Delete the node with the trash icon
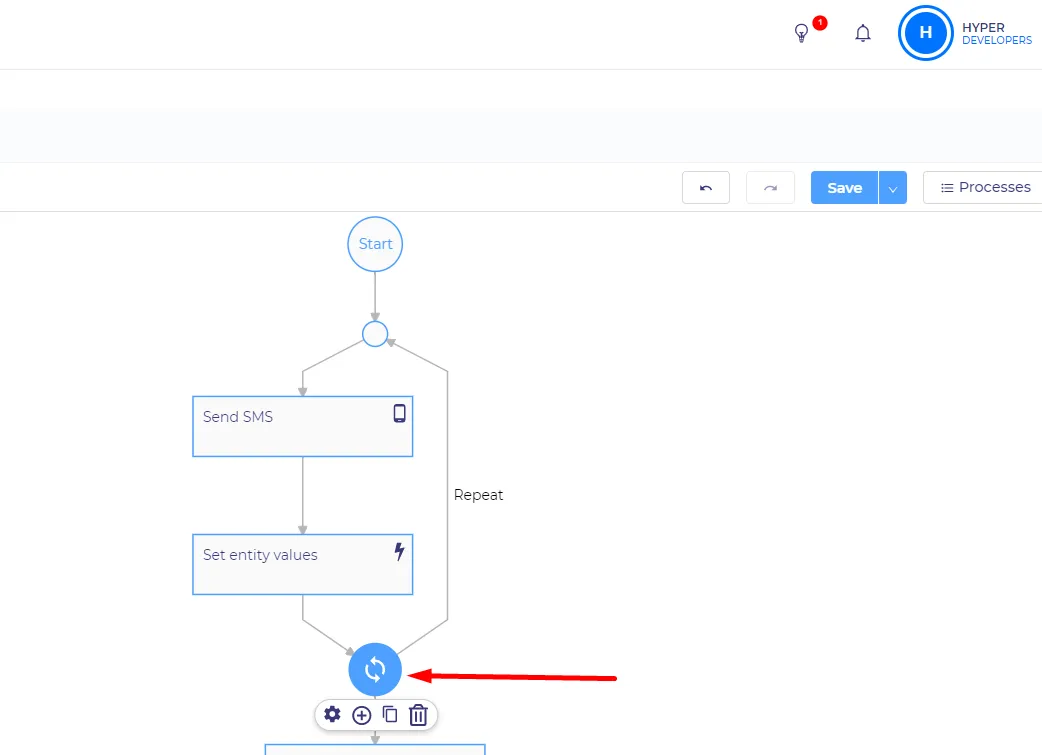Image resolution: width=1042 pixels, height=755 pixels. pos(418,715)
